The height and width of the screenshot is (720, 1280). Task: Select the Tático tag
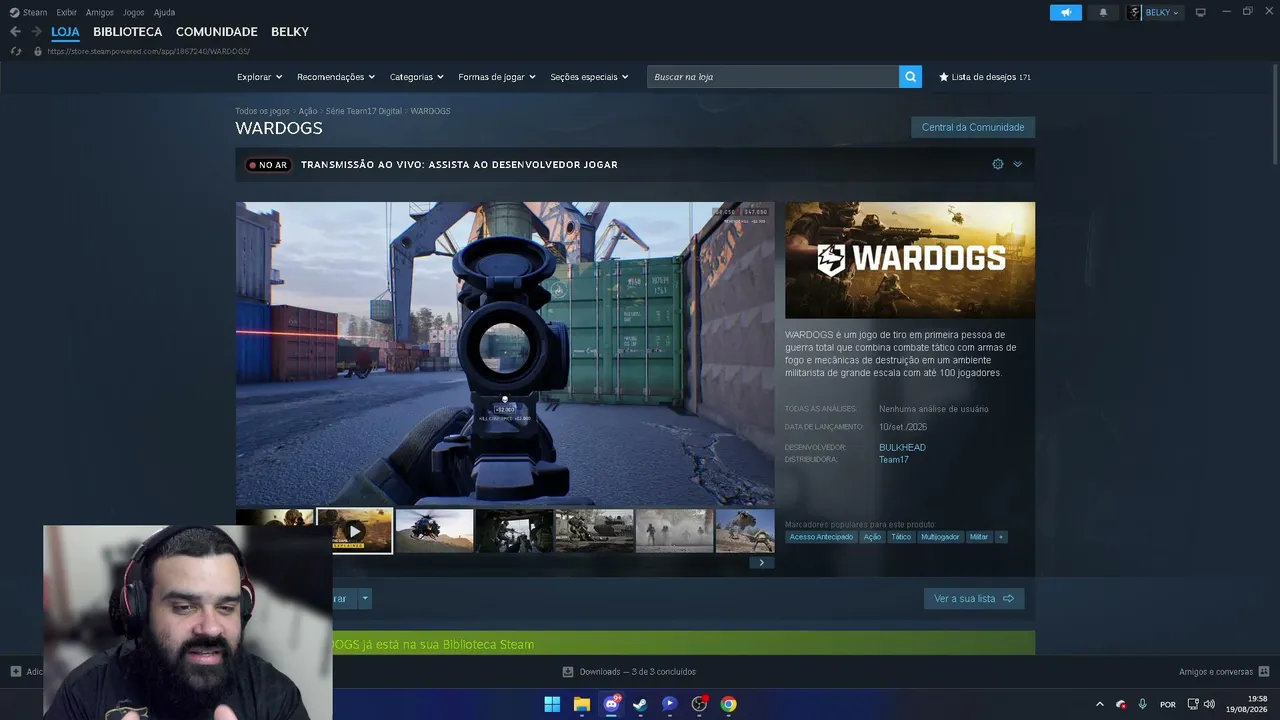pos(901,537)
